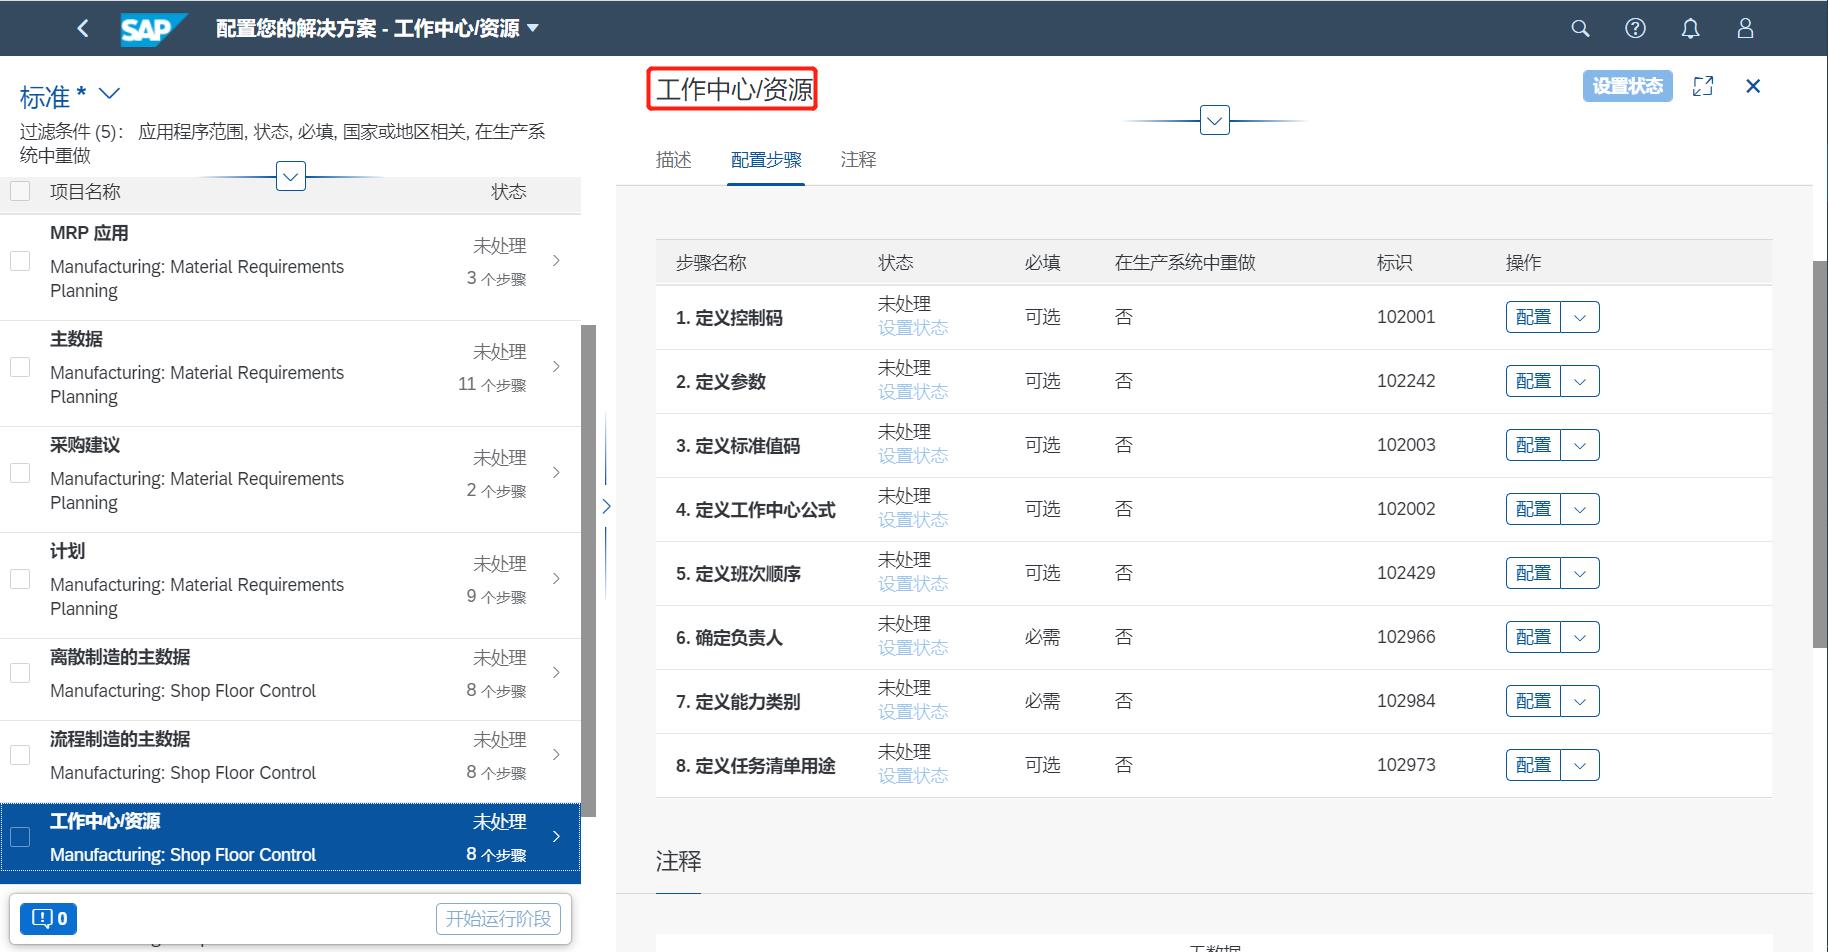Click the SAP logo
The height and width of the screenshot is (952, 1828).
pyautogui.click(x=152, y=28)
